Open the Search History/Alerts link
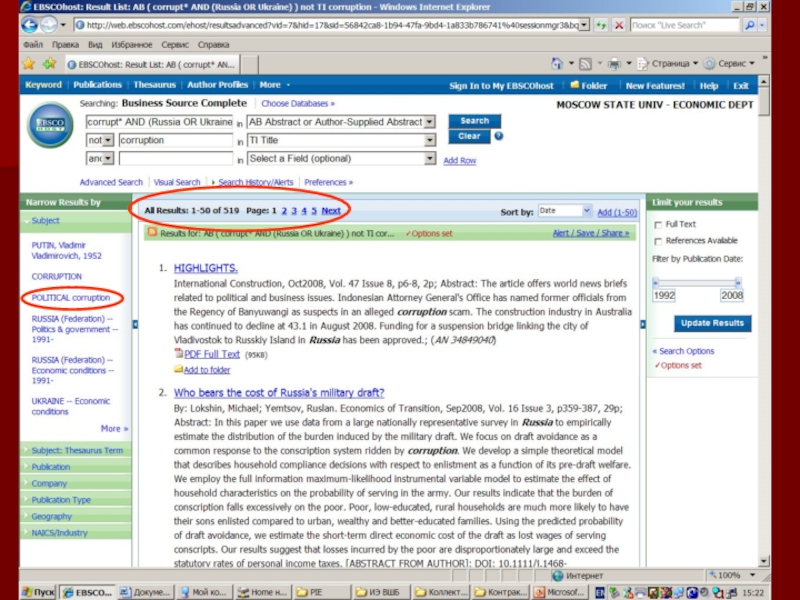 [256, 182]
